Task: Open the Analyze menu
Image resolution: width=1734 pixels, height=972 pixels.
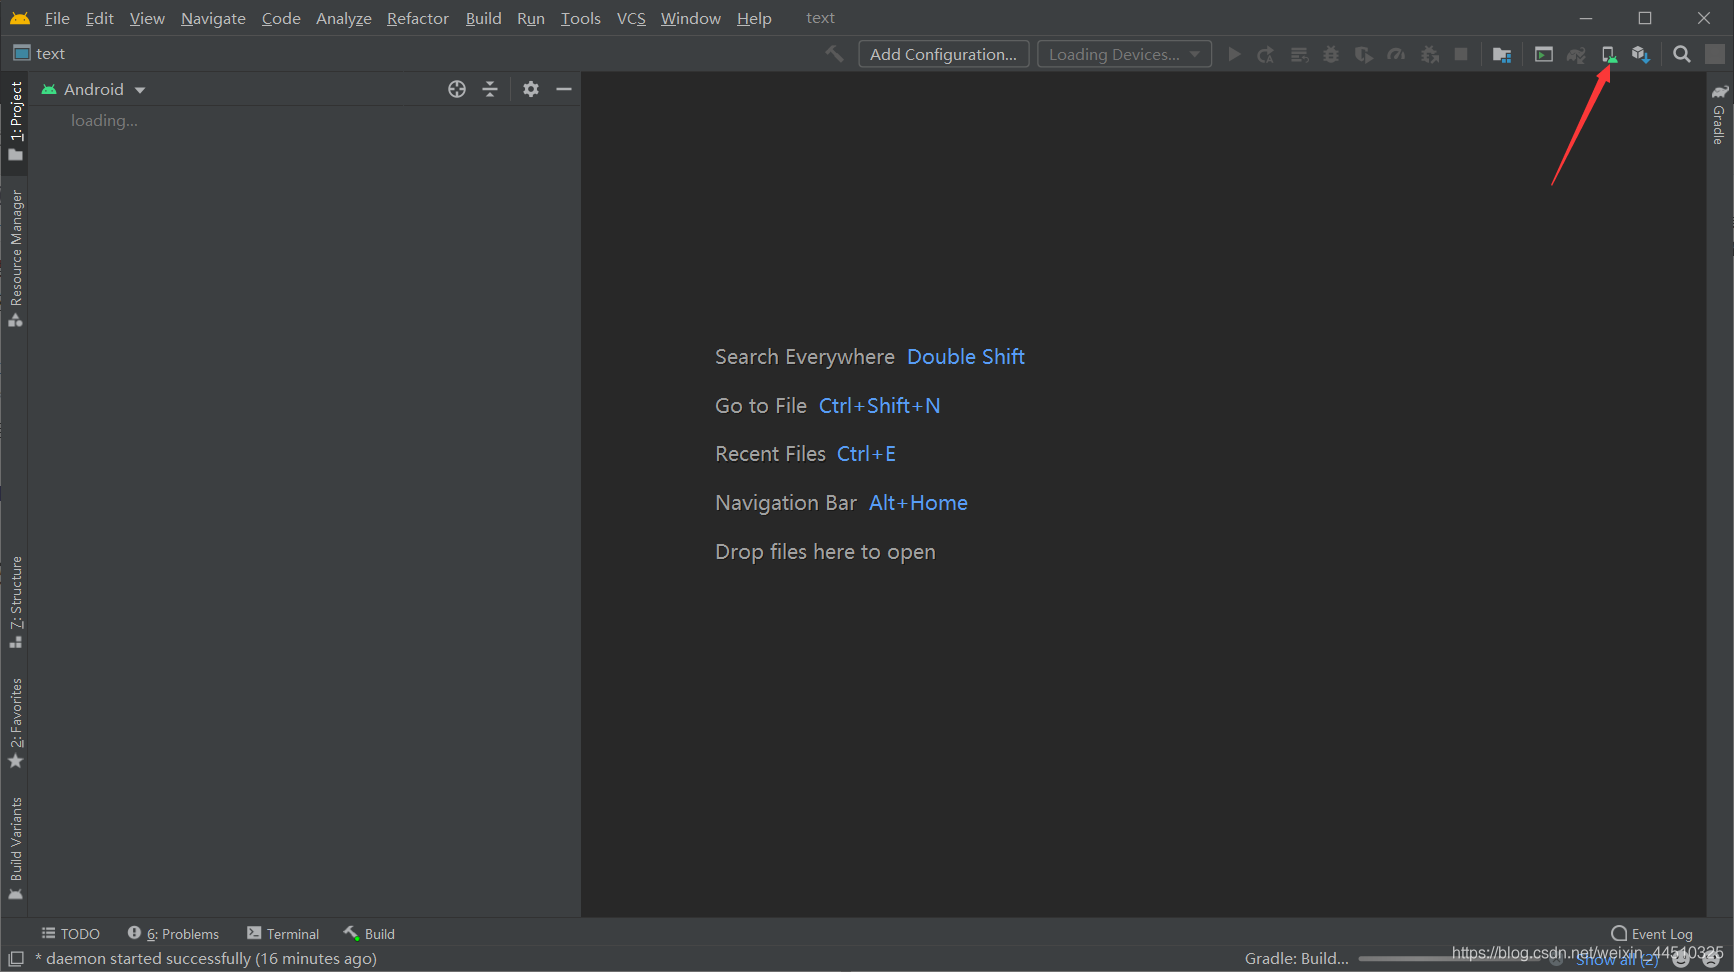Action: 343,18
